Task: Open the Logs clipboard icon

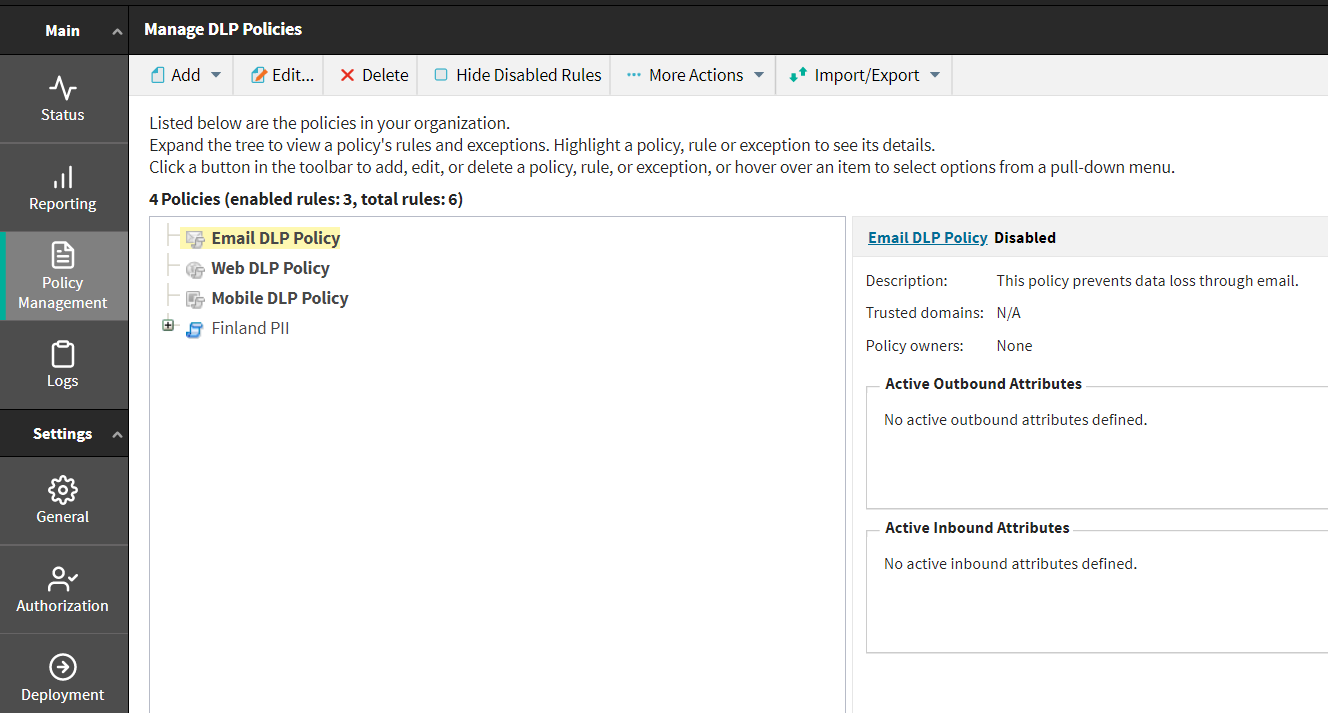Action: tap(62, 355)
